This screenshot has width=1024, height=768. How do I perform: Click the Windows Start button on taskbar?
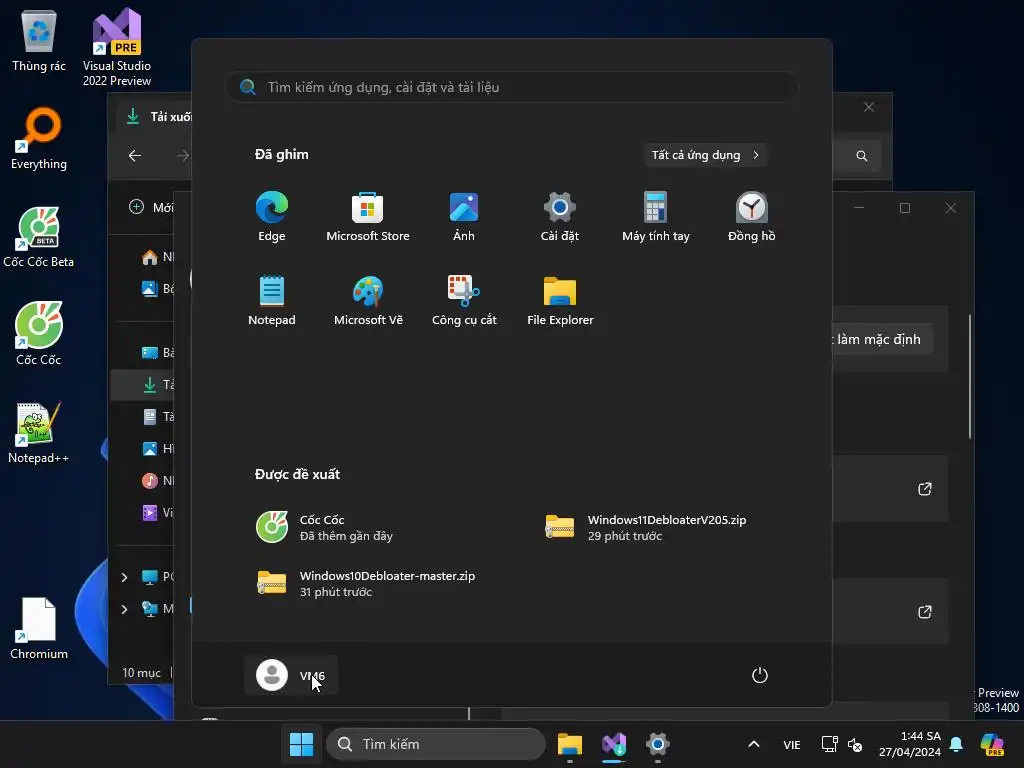point(301,744)
